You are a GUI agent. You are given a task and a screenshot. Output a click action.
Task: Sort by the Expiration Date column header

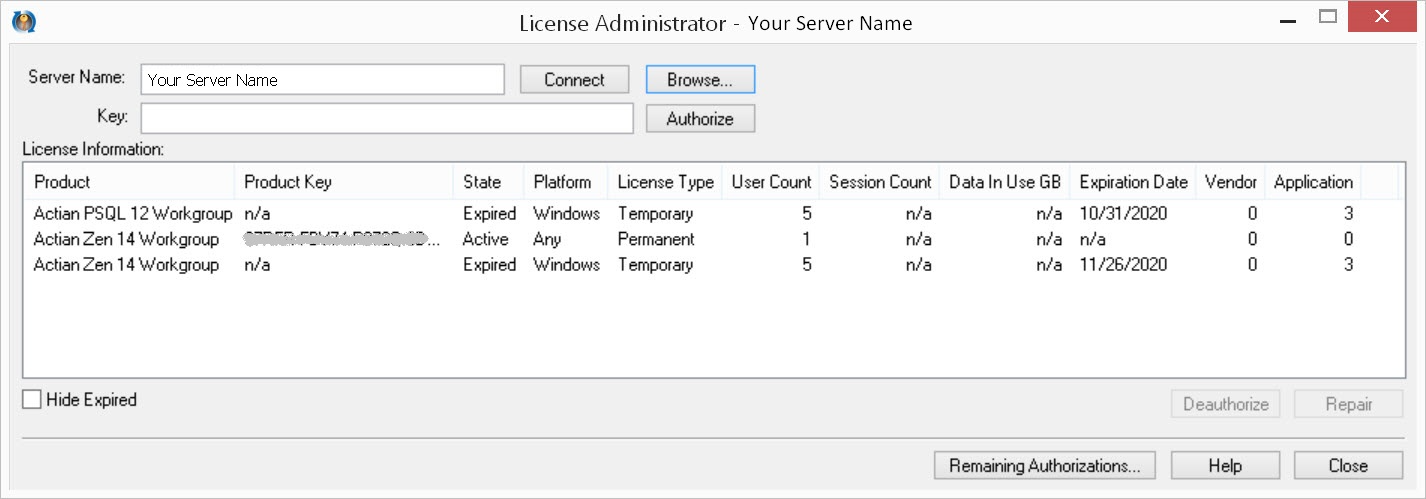[x=1133, y=182]
